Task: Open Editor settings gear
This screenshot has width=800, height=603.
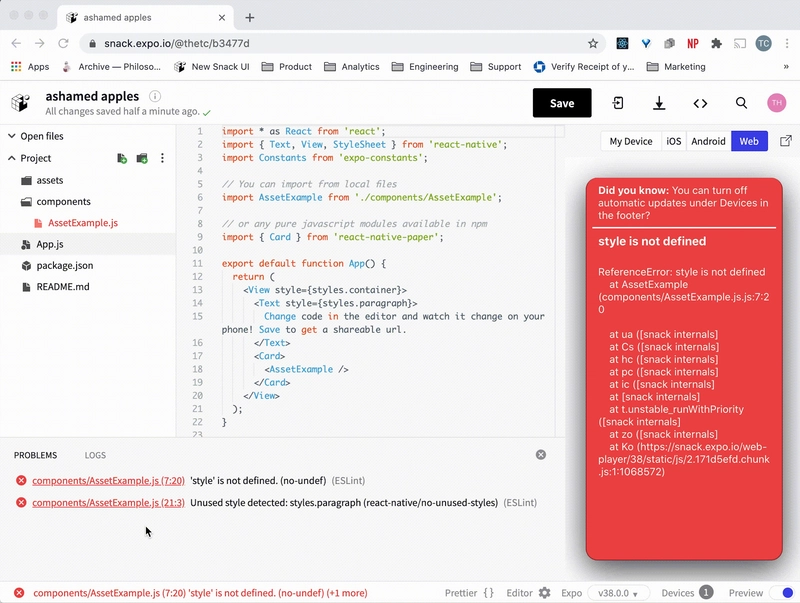Action: [x=544, y=593]
